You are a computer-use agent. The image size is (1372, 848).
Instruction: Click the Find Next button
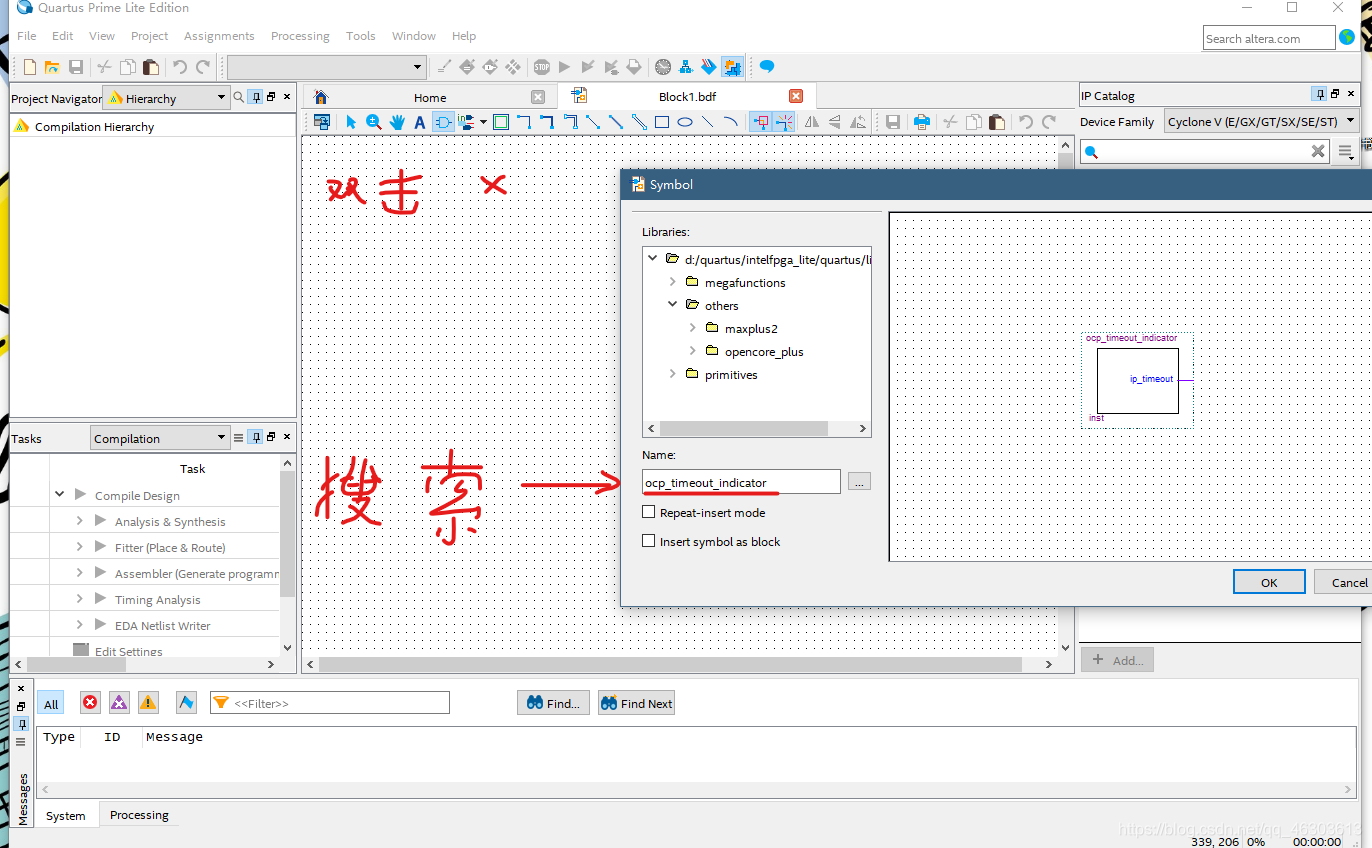[x=636, y=703]
